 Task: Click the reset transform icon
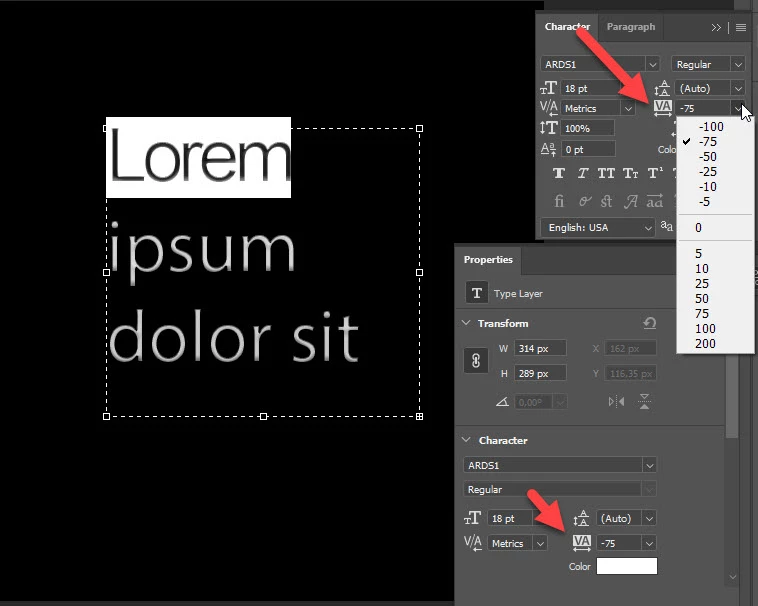coord(650,322)
